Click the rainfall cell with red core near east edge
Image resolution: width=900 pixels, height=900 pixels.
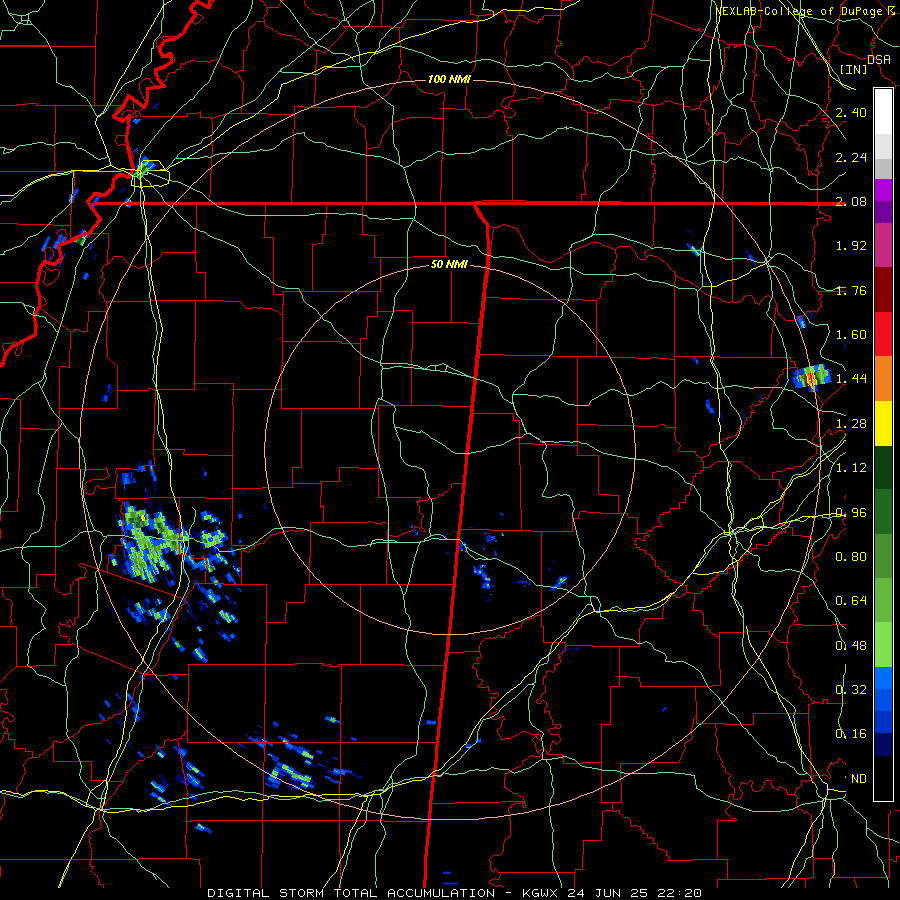(811, 378)
